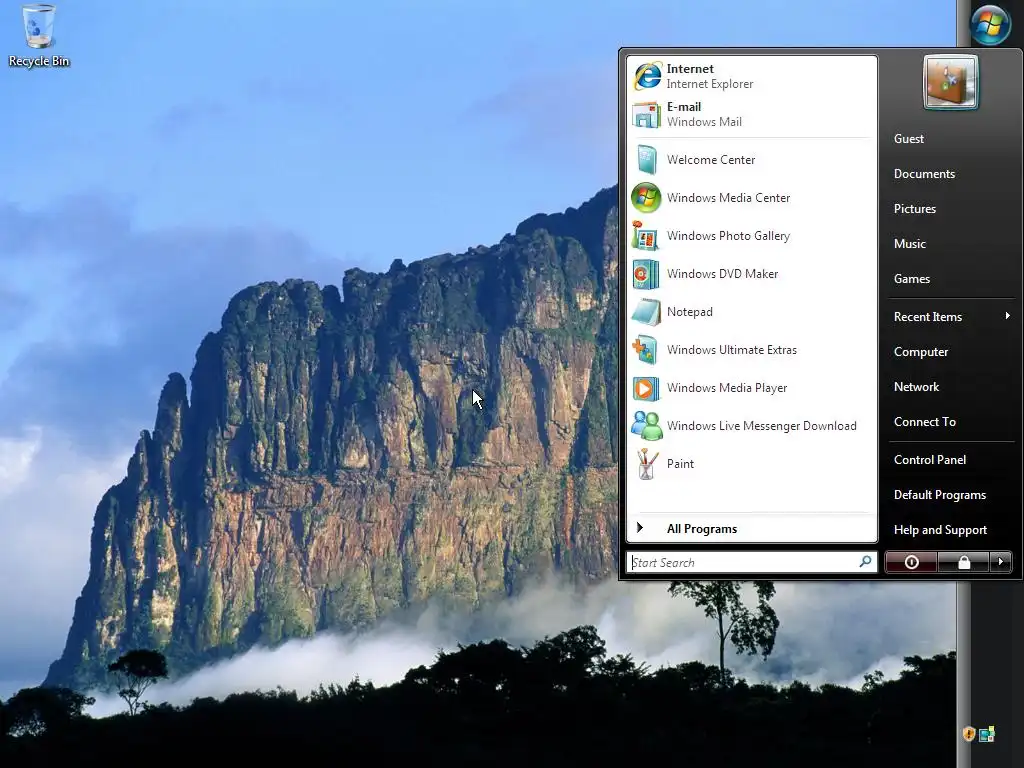This screenshot has height=768, width=1024.
Task: Open Windows Photo Gallery icon
Action: point(646,236)
